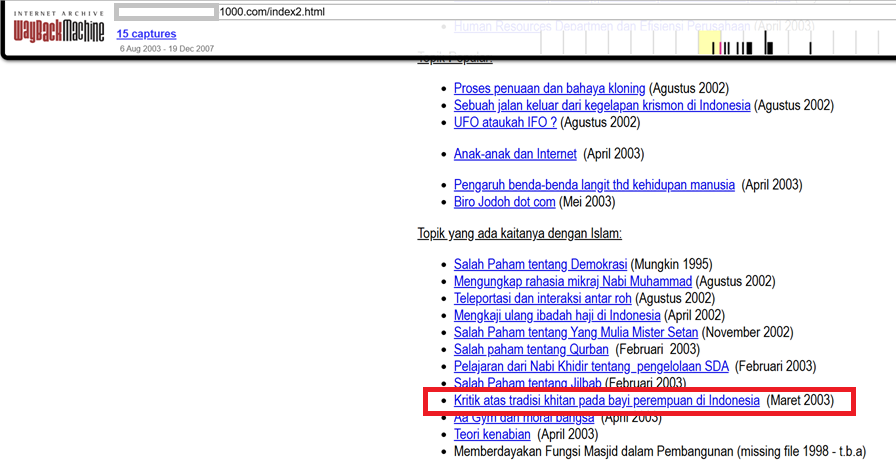
Task: Open 'Sebuah jalan keluar dari kegelapan krismon' link
Action: click(601, 105)
